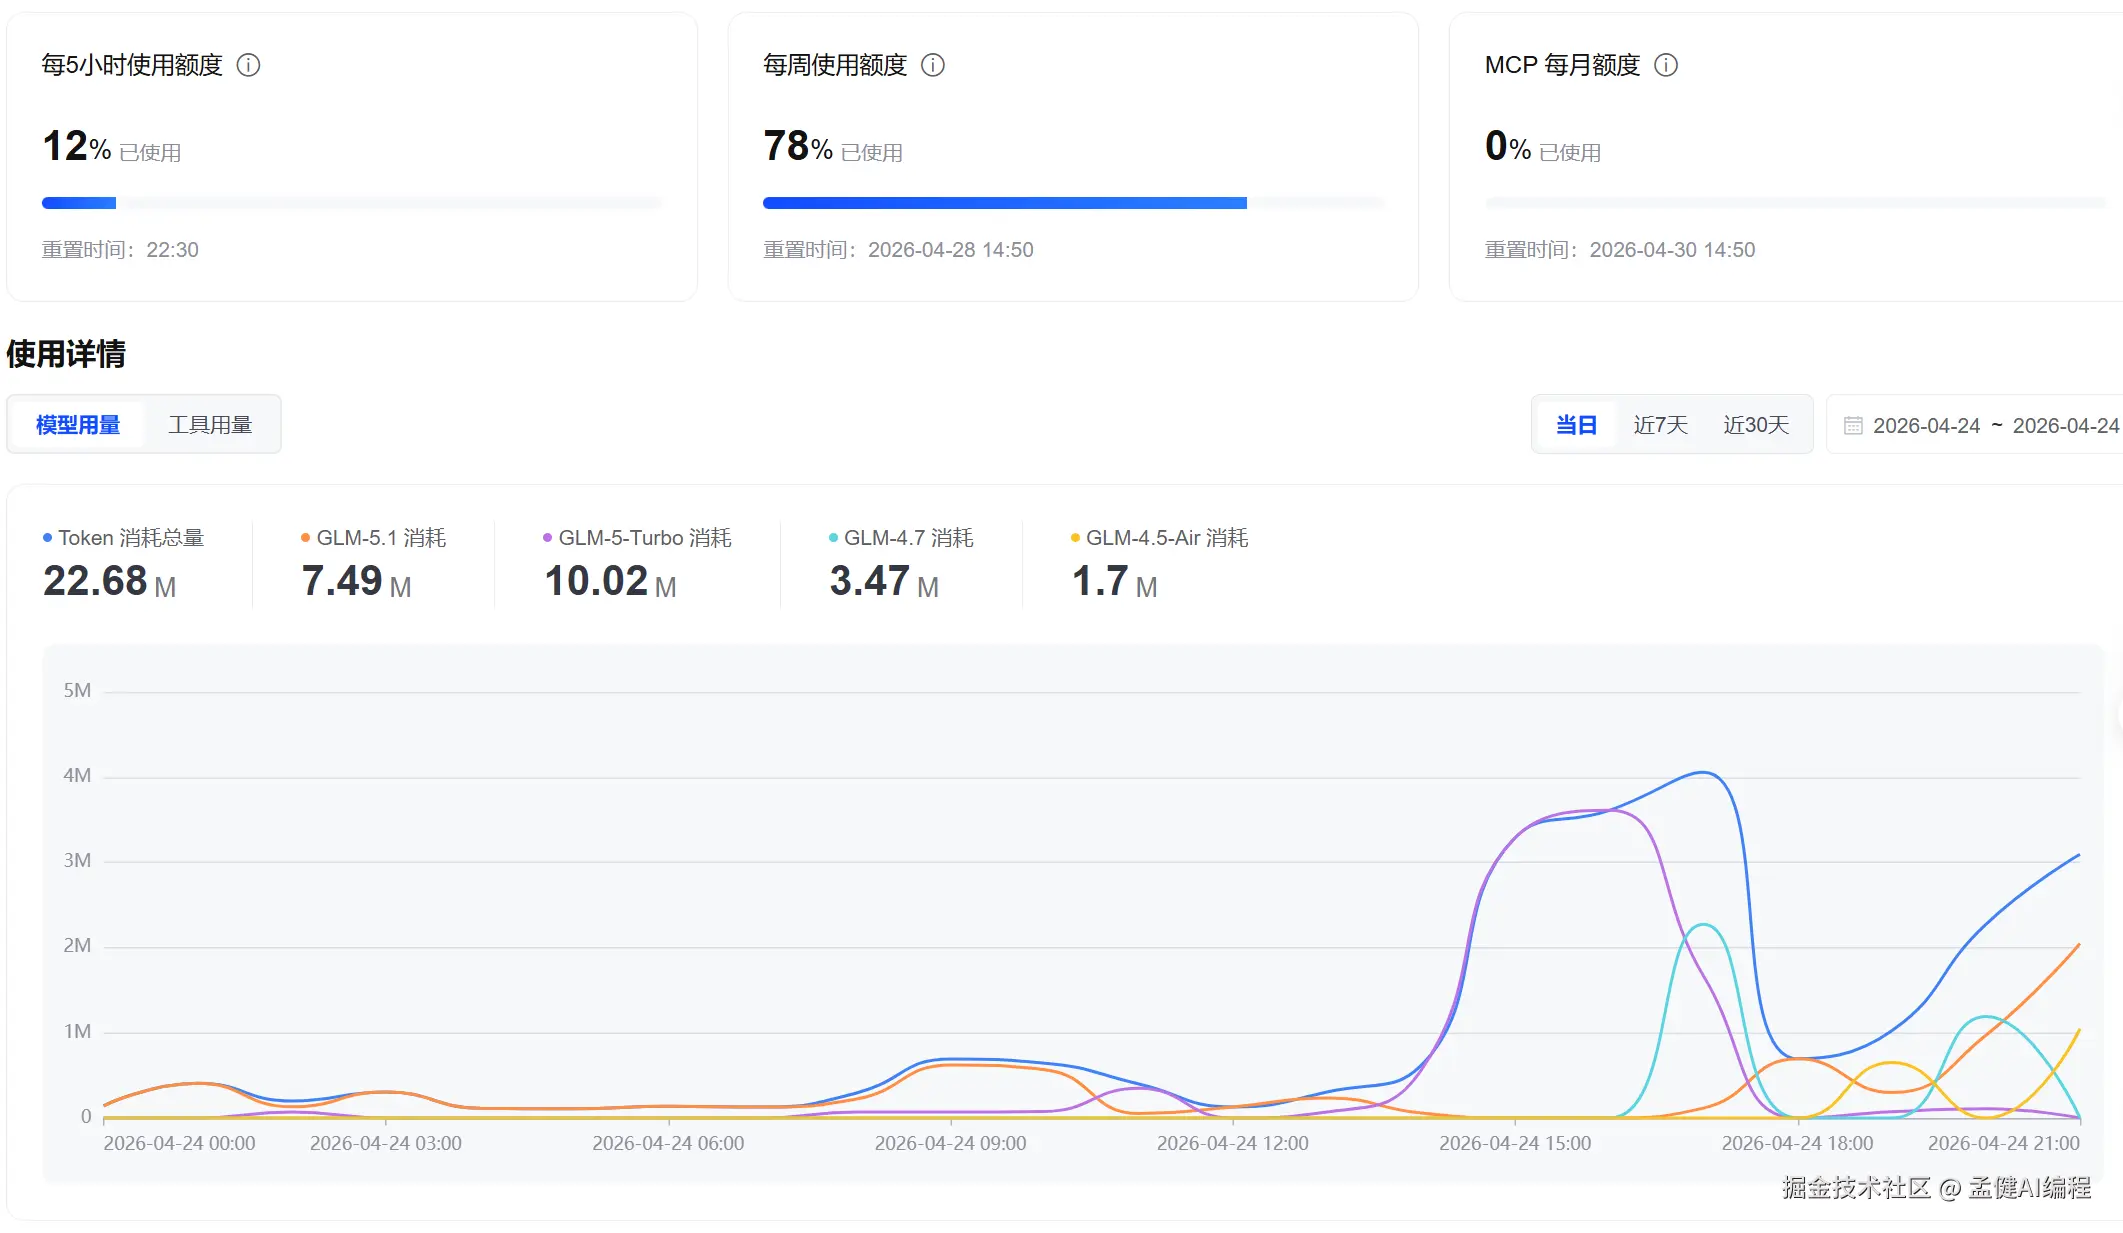Switch to 模型用量 tab
Screen dimensions: 2123x1233
click(78, 425)
